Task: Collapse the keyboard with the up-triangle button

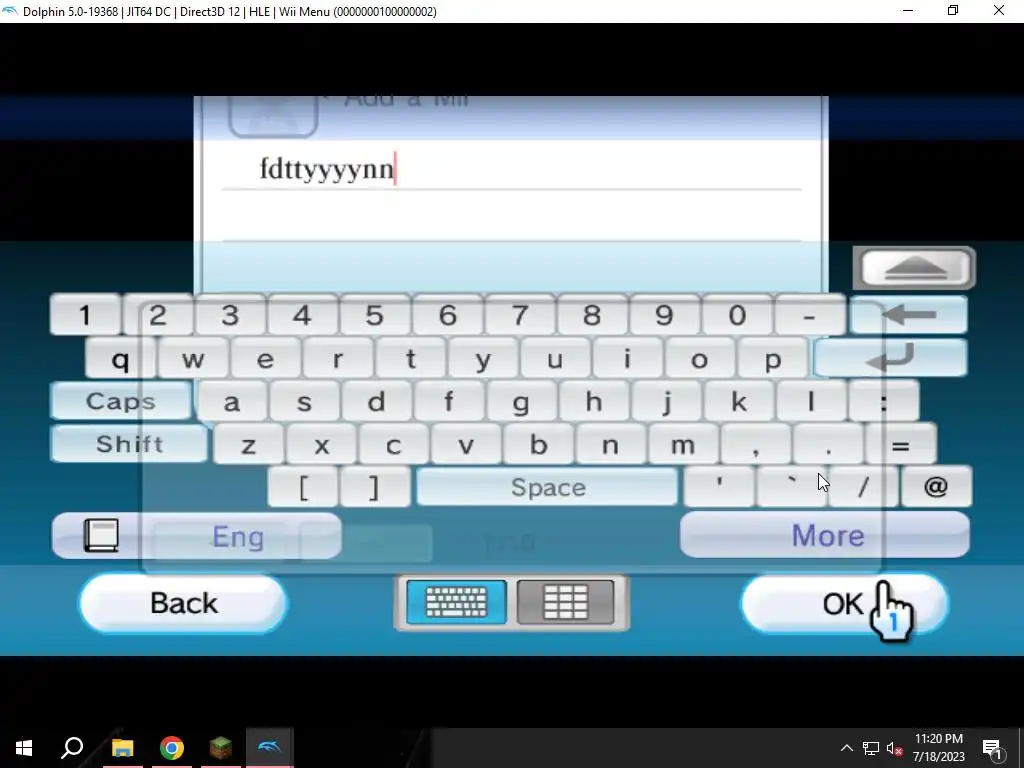Action: [x=914, y=268]
